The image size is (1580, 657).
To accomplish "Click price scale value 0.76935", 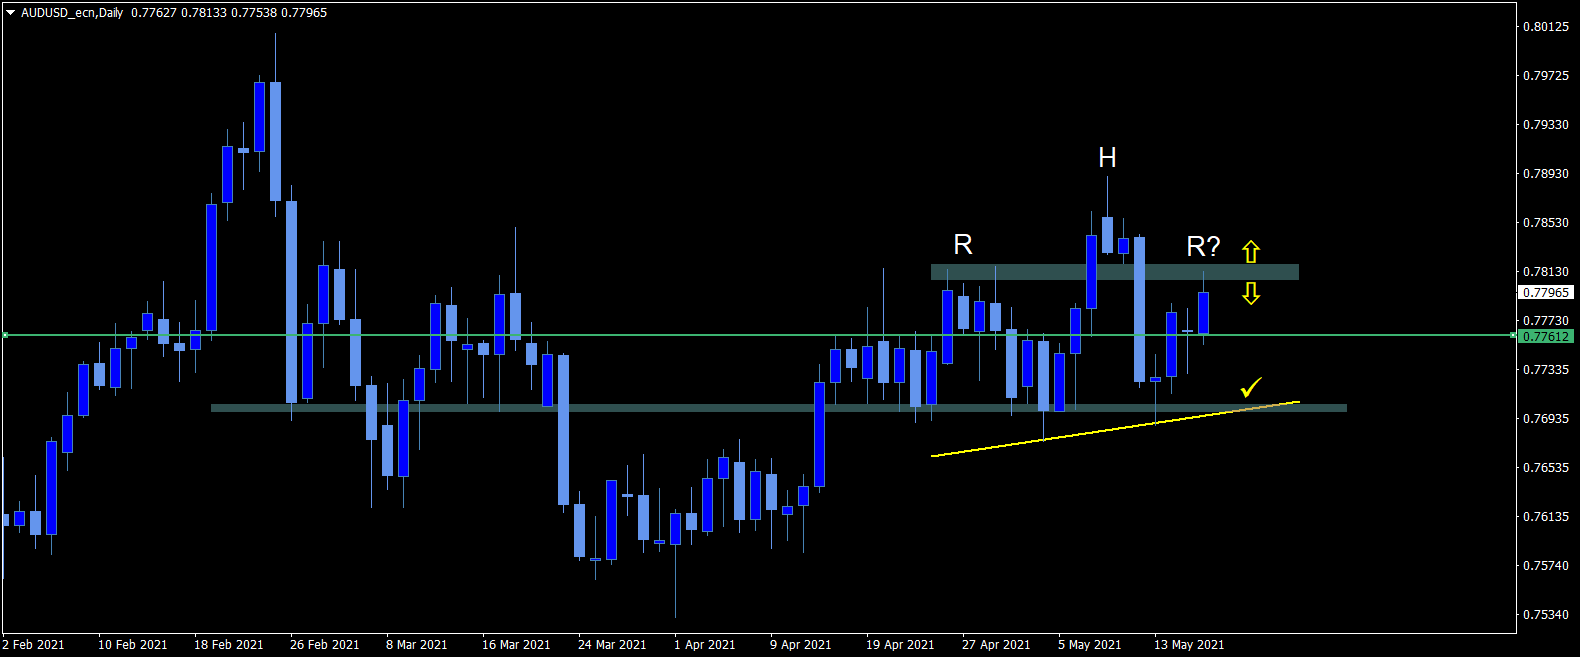I will click(1546, 419).
